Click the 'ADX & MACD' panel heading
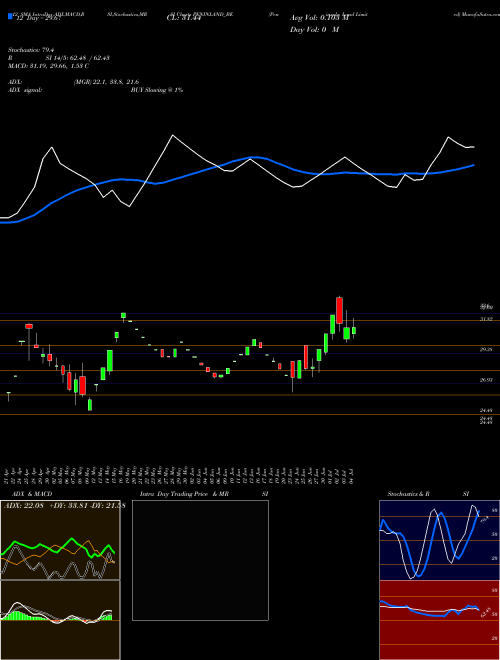The height and width of the screenshot is (660, 500). coord(30,494)
